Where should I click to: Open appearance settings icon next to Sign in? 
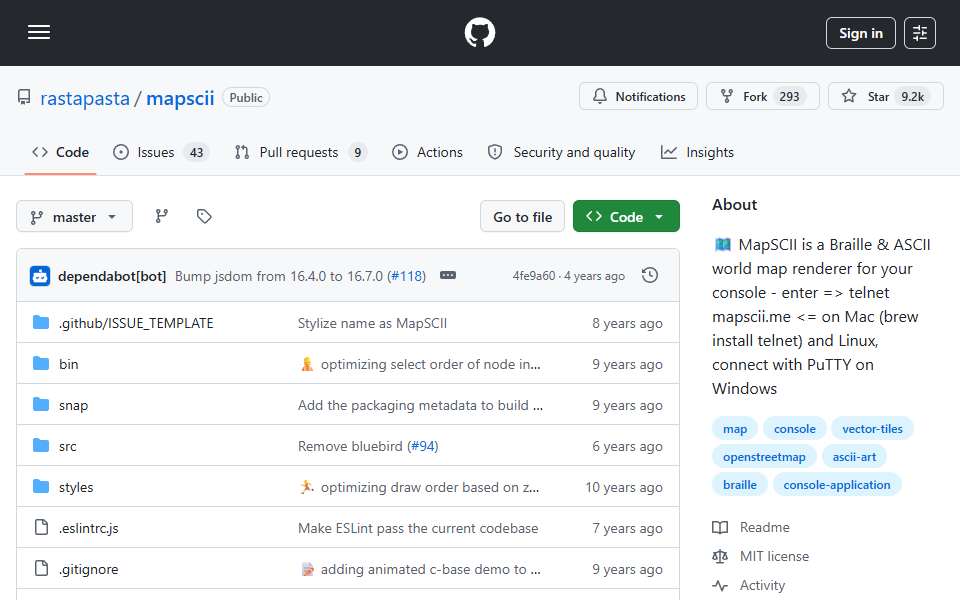pos(919,33)
